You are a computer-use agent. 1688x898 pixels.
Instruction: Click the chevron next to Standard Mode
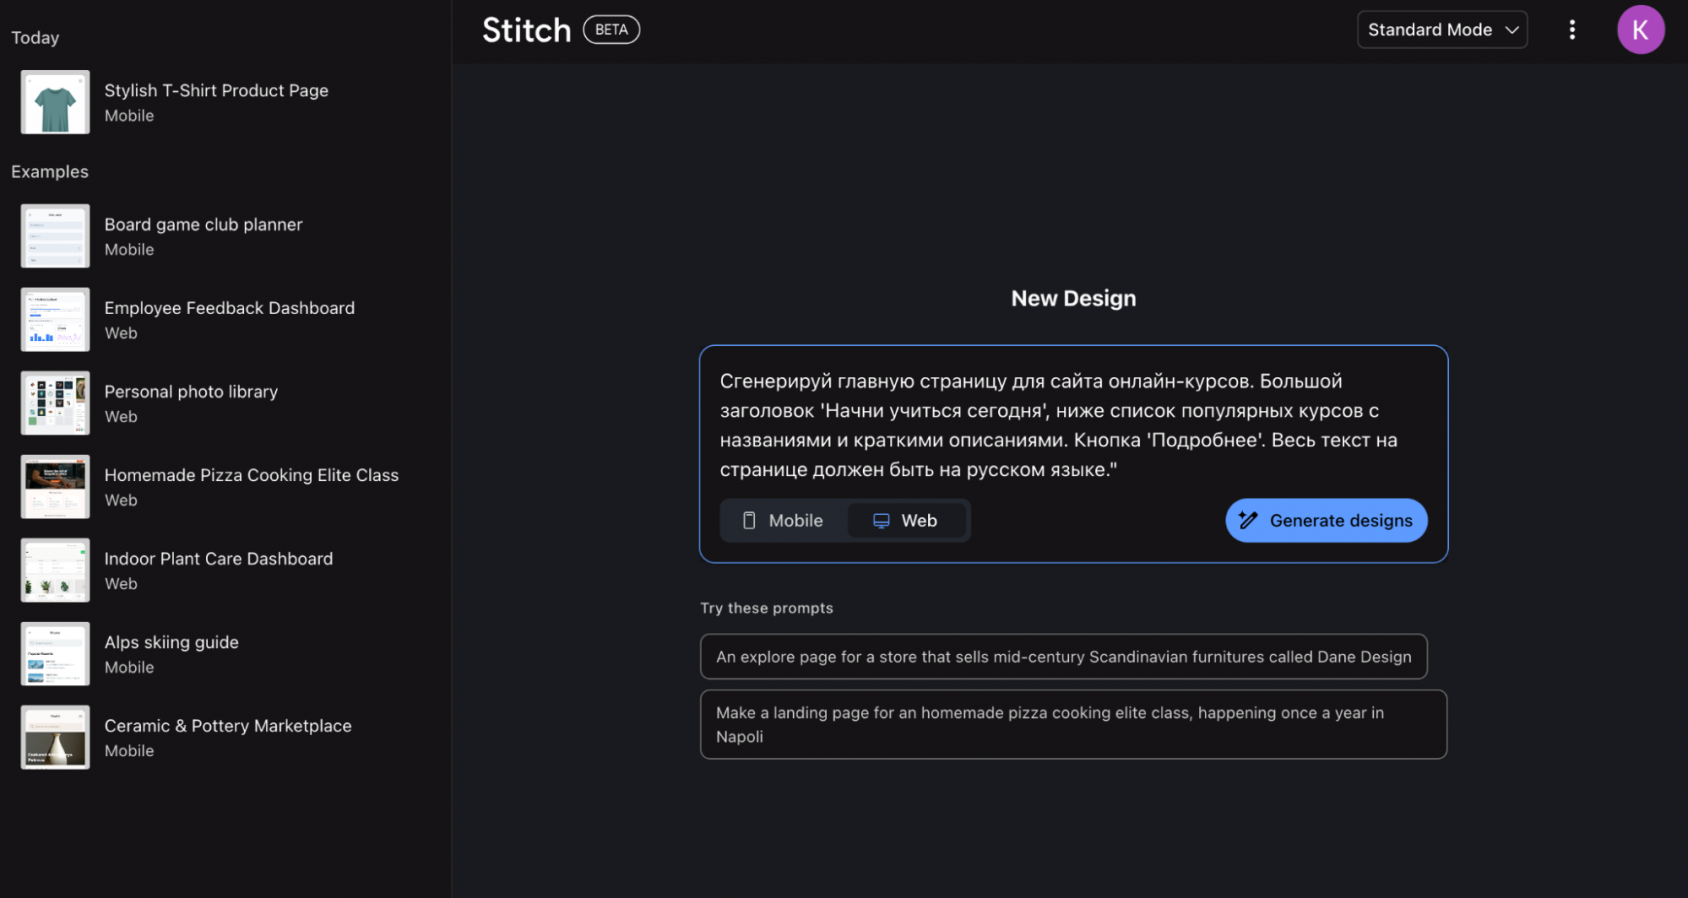tap(1512, 30)
